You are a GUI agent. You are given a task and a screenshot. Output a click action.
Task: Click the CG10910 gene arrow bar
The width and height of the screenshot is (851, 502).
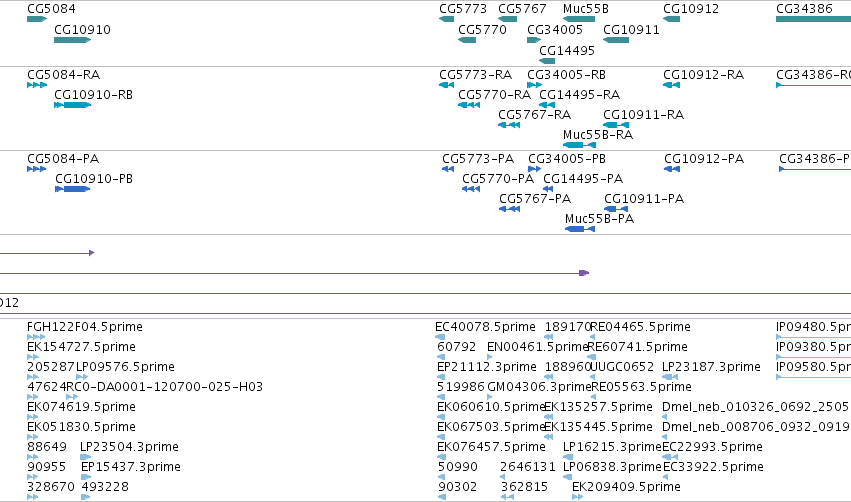pos(72,40)
